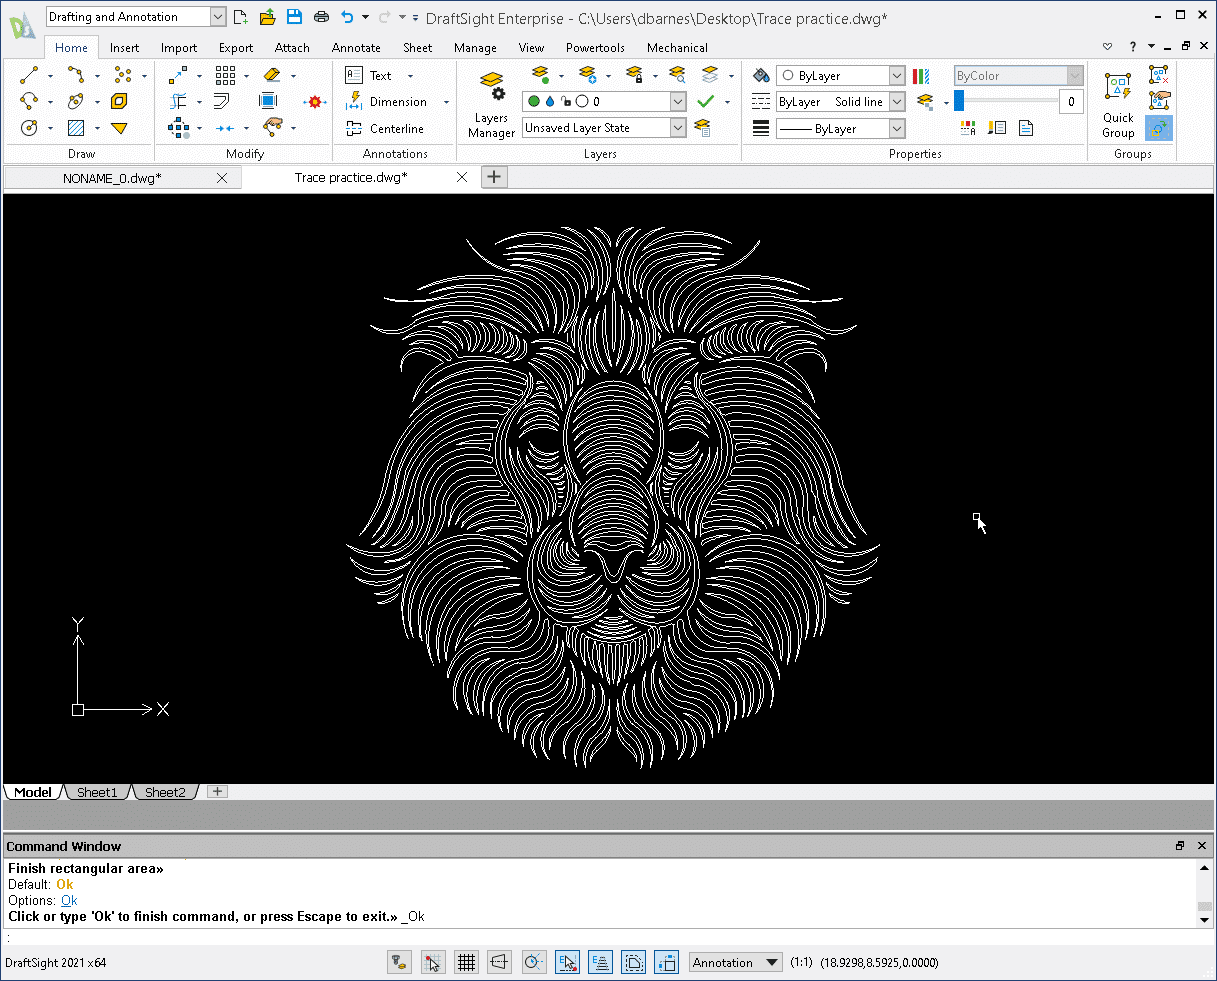Expand the Unsaved Layer State dropdown
Image resolution: width=1217 pixels, height=981 pixels.
pos(678,128)
